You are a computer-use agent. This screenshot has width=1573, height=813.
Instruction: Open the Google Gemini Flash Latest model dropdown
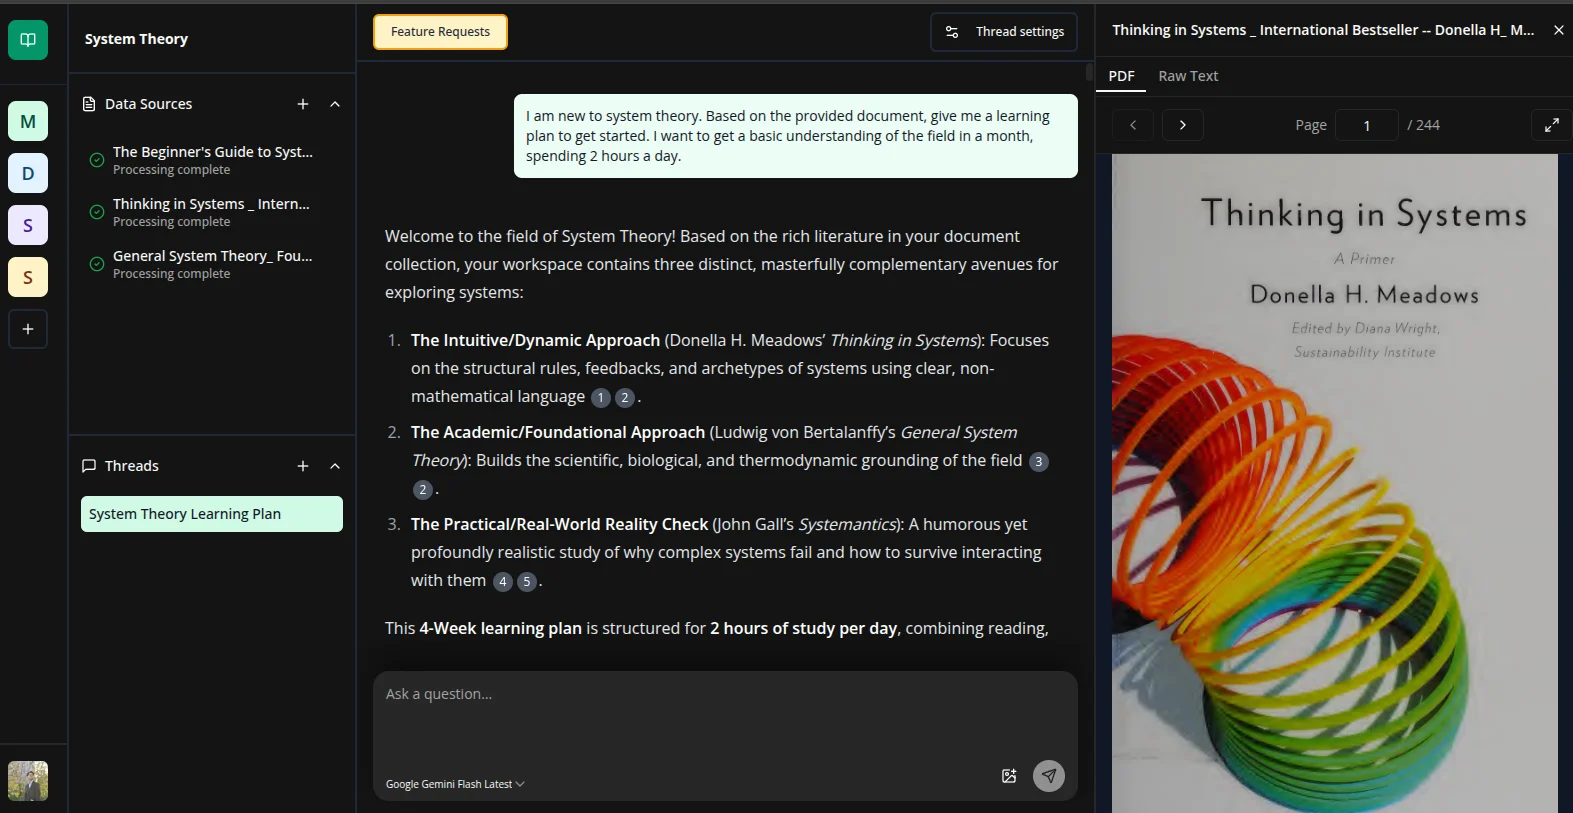(x=455, y=784)
